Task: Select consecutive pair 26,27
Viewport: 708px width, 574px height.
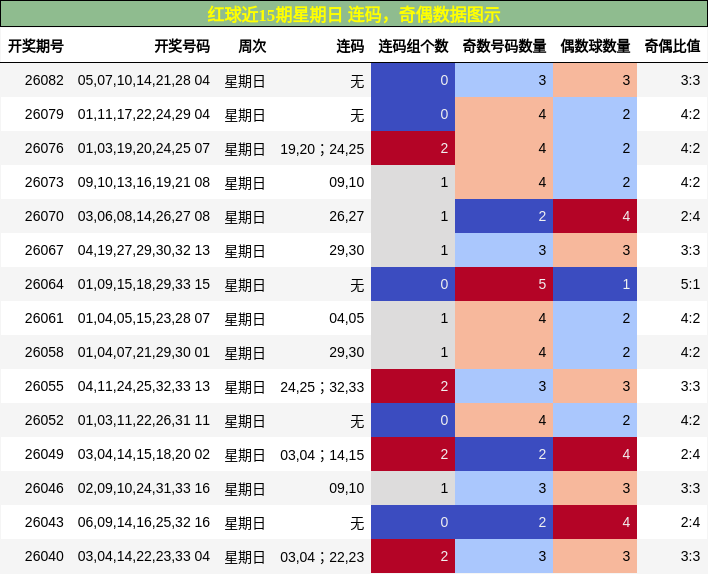Action: point(346,216)
